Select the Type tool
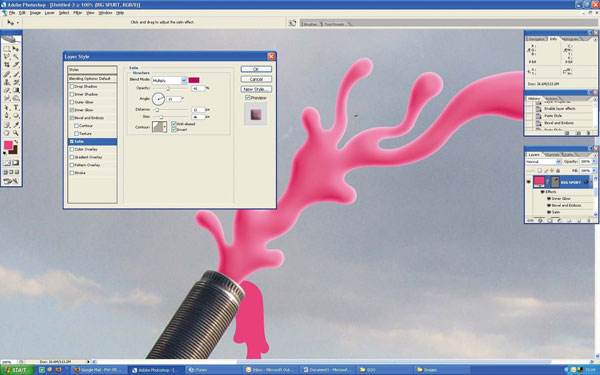The image size is (600, 375). click(16, 108)
